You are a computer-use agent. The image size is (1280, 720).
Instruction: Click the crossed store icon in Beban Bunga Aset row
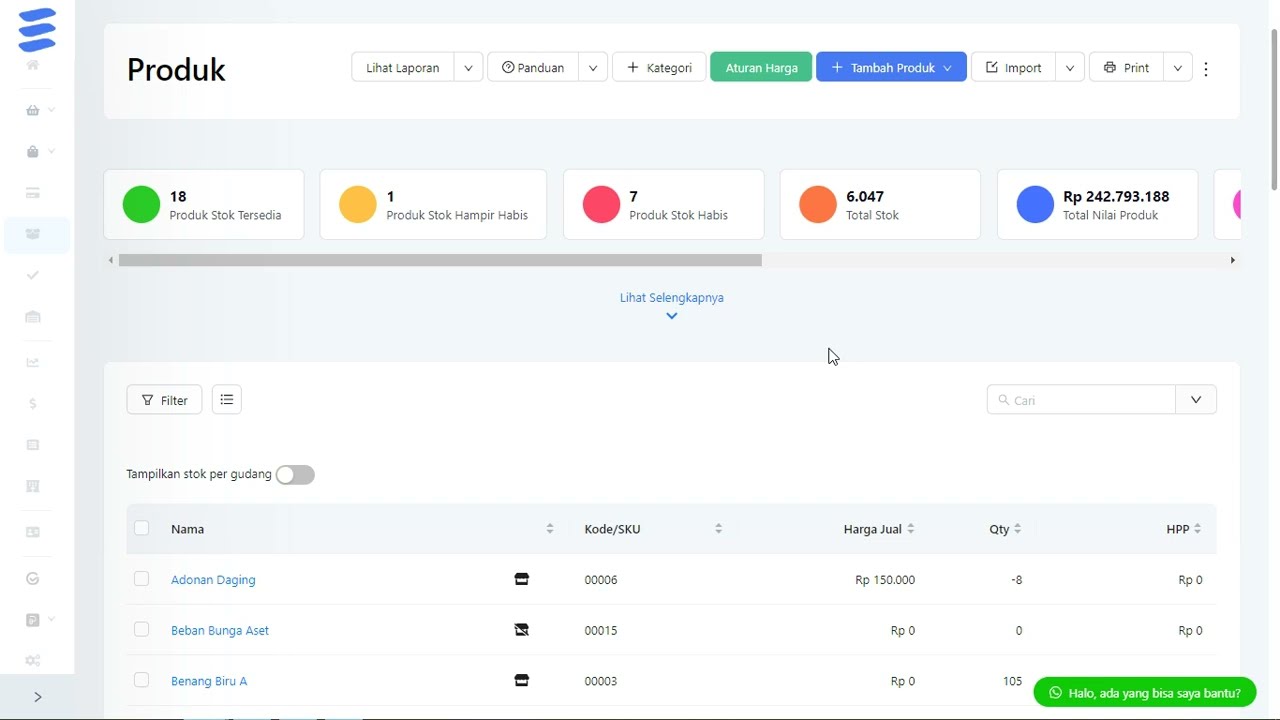tap(521, 630)
